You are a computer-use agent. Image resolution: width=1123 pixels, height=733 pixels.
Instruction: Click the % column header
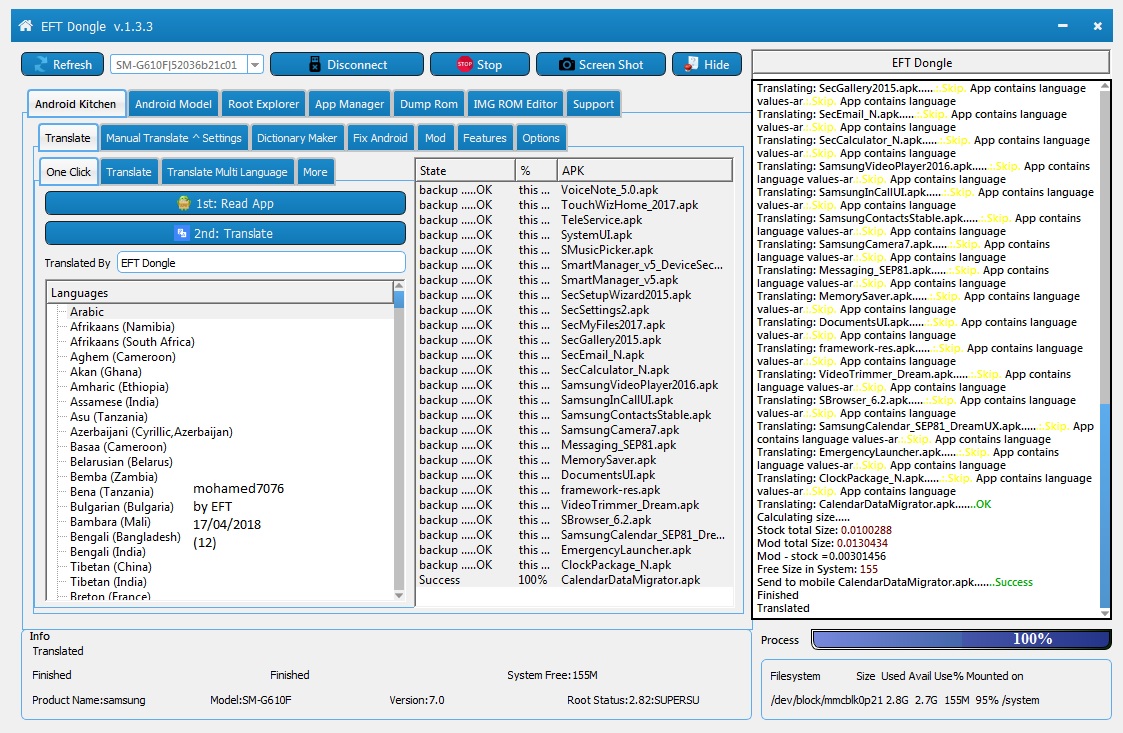[x=536, y=171]
